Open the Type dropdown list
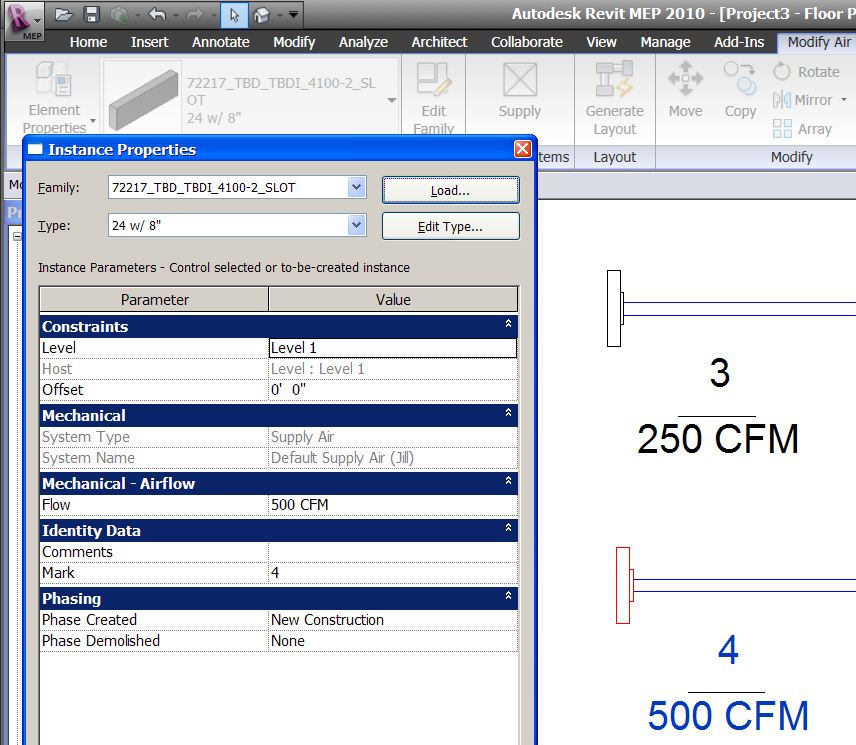Screen dimensions: 856x745 click(x=356, y=225)
